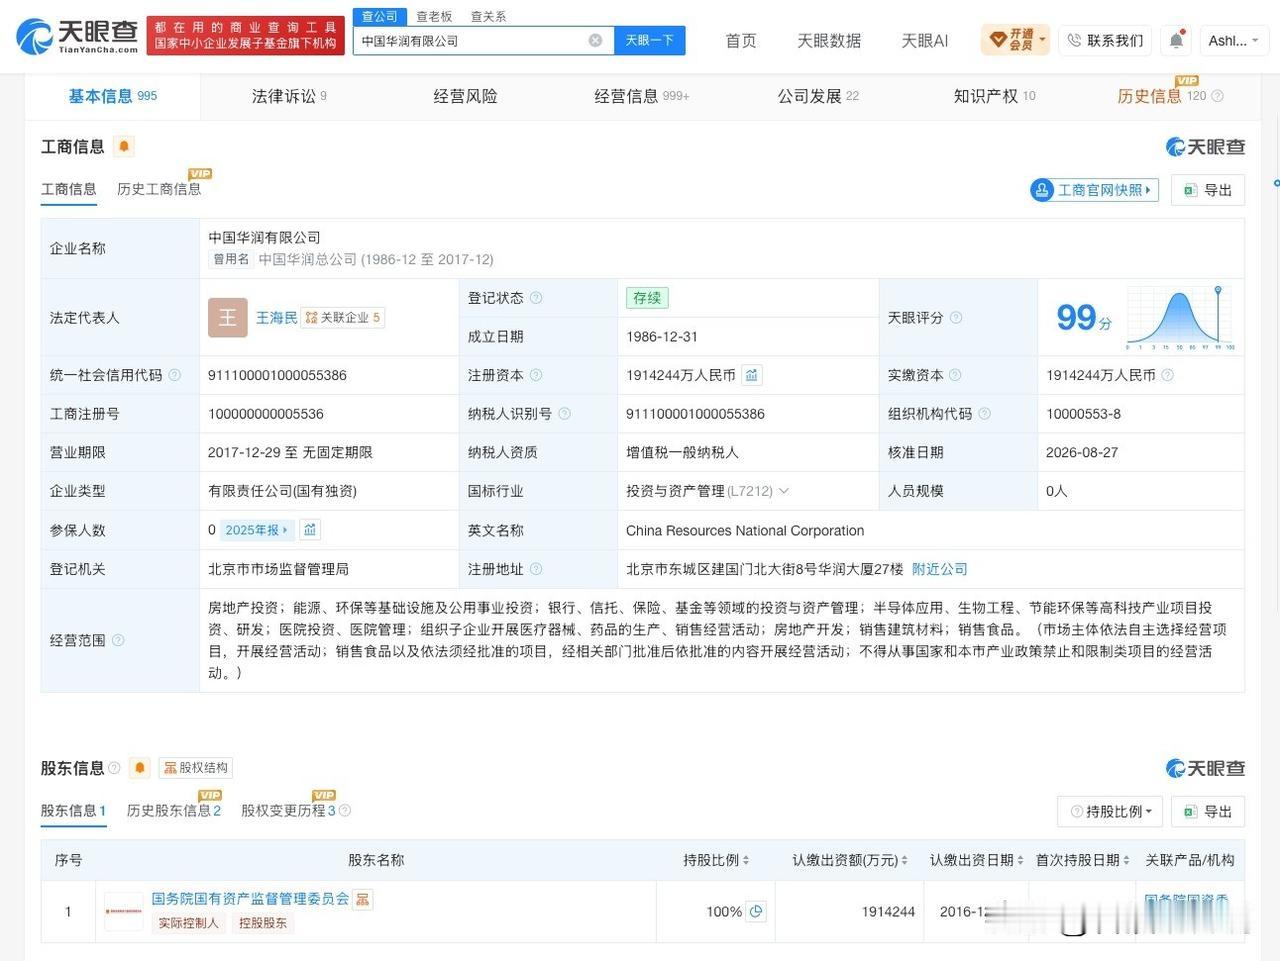1280x961 pixels.
Task: Click the help icon next to 天眼评分
Action: pyautogui.click(x=956, y=318)
